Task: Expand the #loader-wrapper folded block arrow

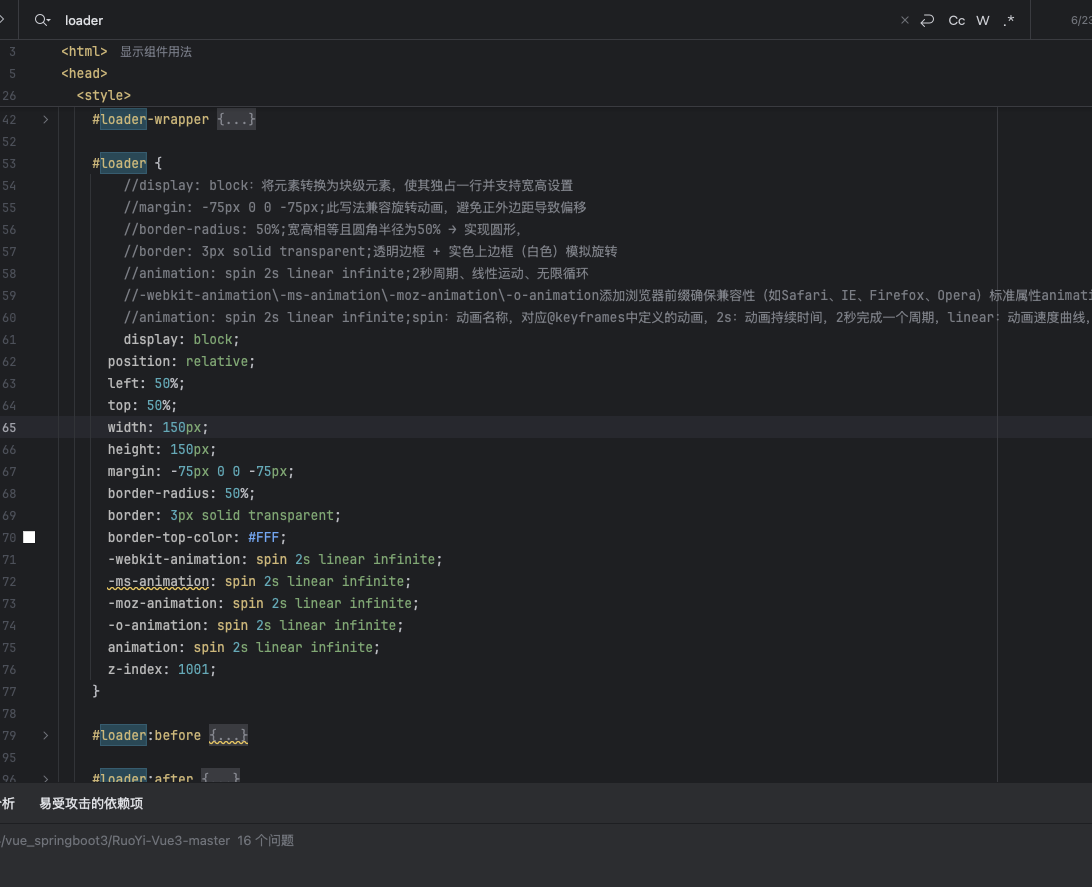Action: (45, 120)
